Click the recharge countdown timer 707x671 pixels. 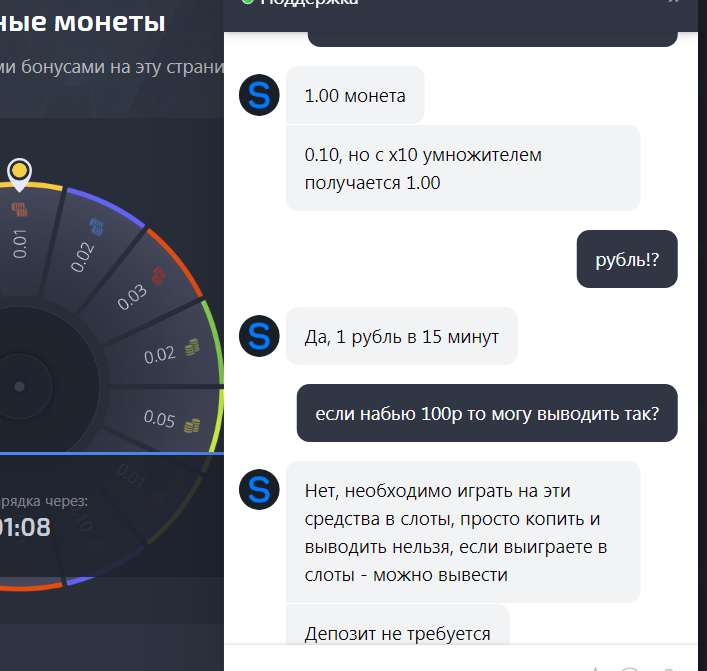pyautogui.click(x=25, y=527)
